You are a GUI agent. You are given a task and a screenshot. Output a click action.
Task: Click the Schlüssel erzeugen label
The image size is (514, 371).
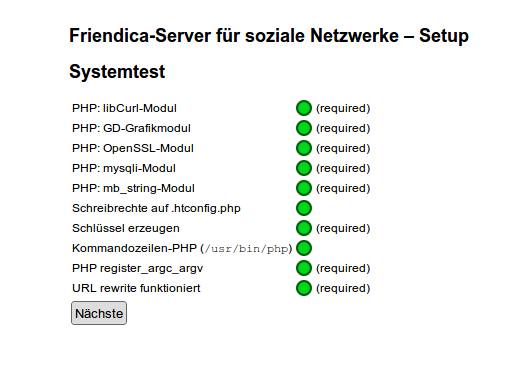pos(126,228)
